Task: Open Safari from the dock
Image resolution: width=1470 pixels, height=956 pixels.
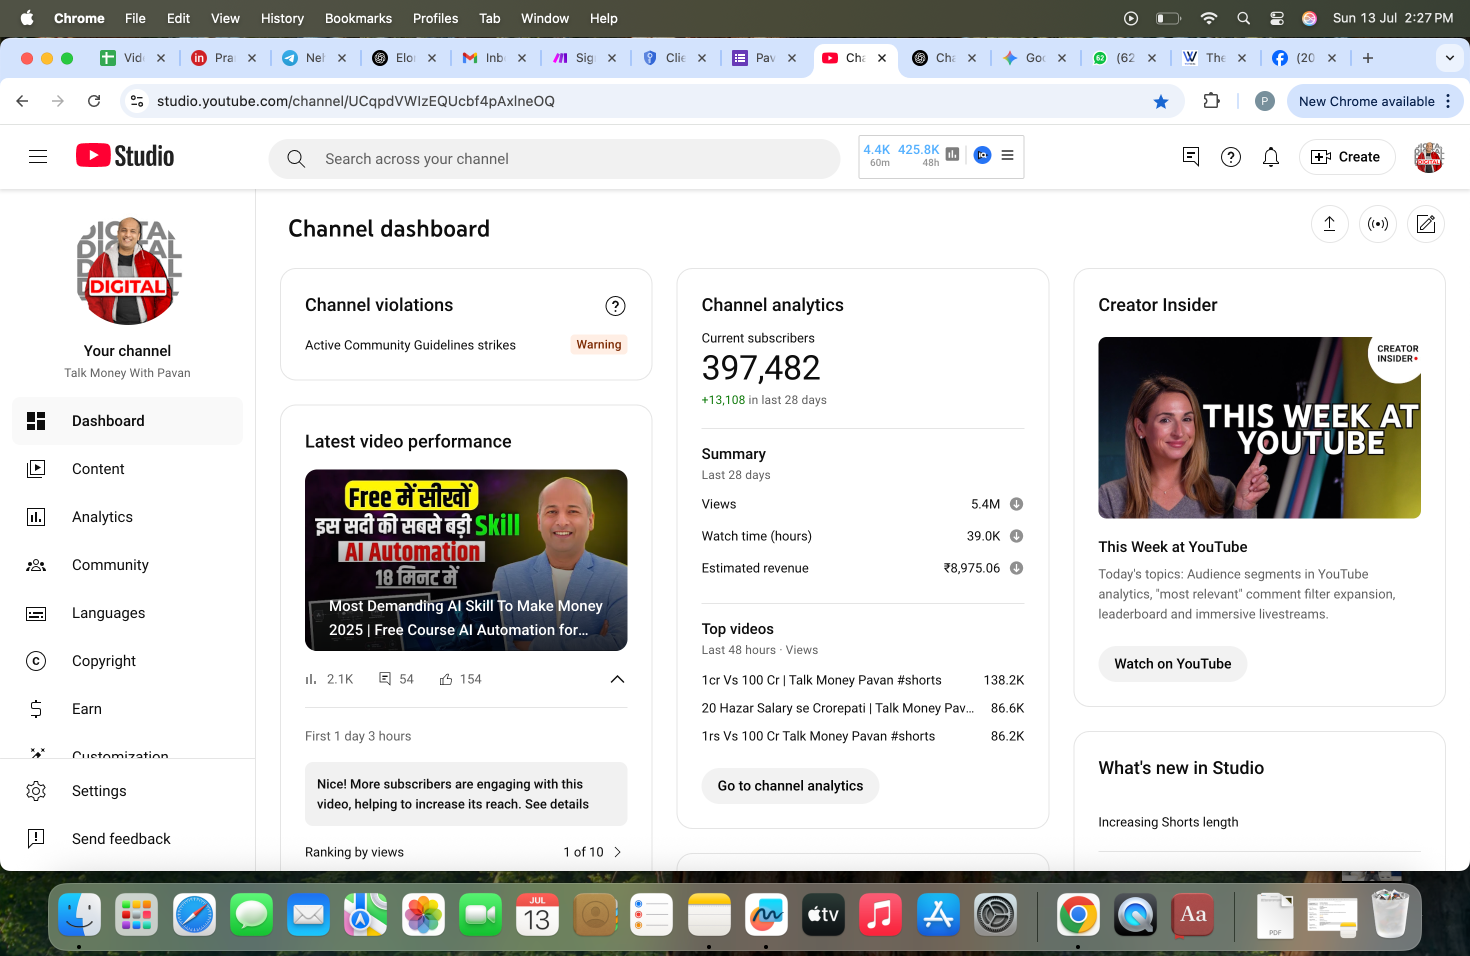Action: click(x=194, y=915)
